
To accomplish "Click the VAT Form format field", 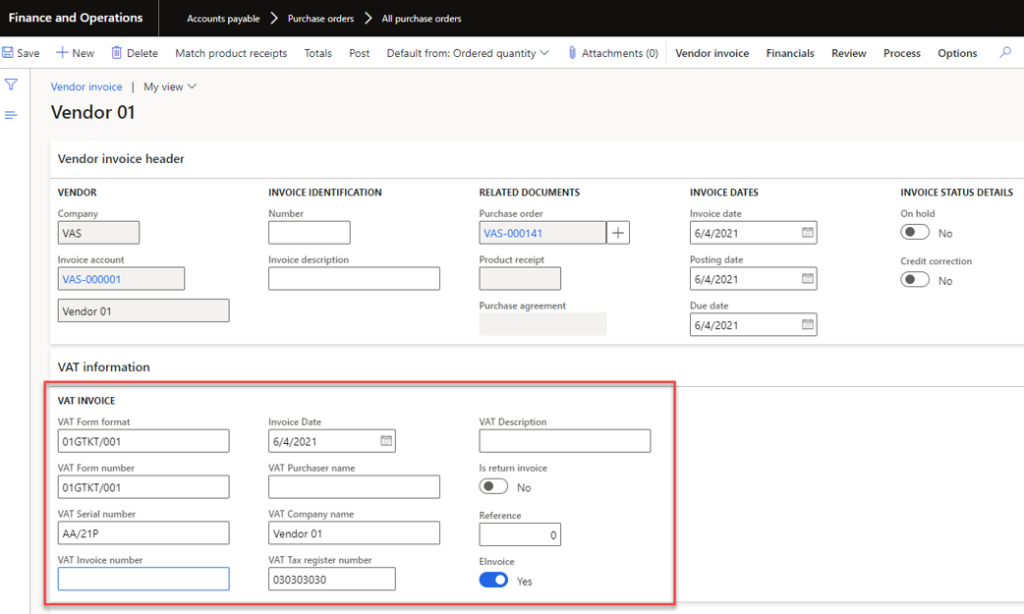I will click(x=143, y=441).
